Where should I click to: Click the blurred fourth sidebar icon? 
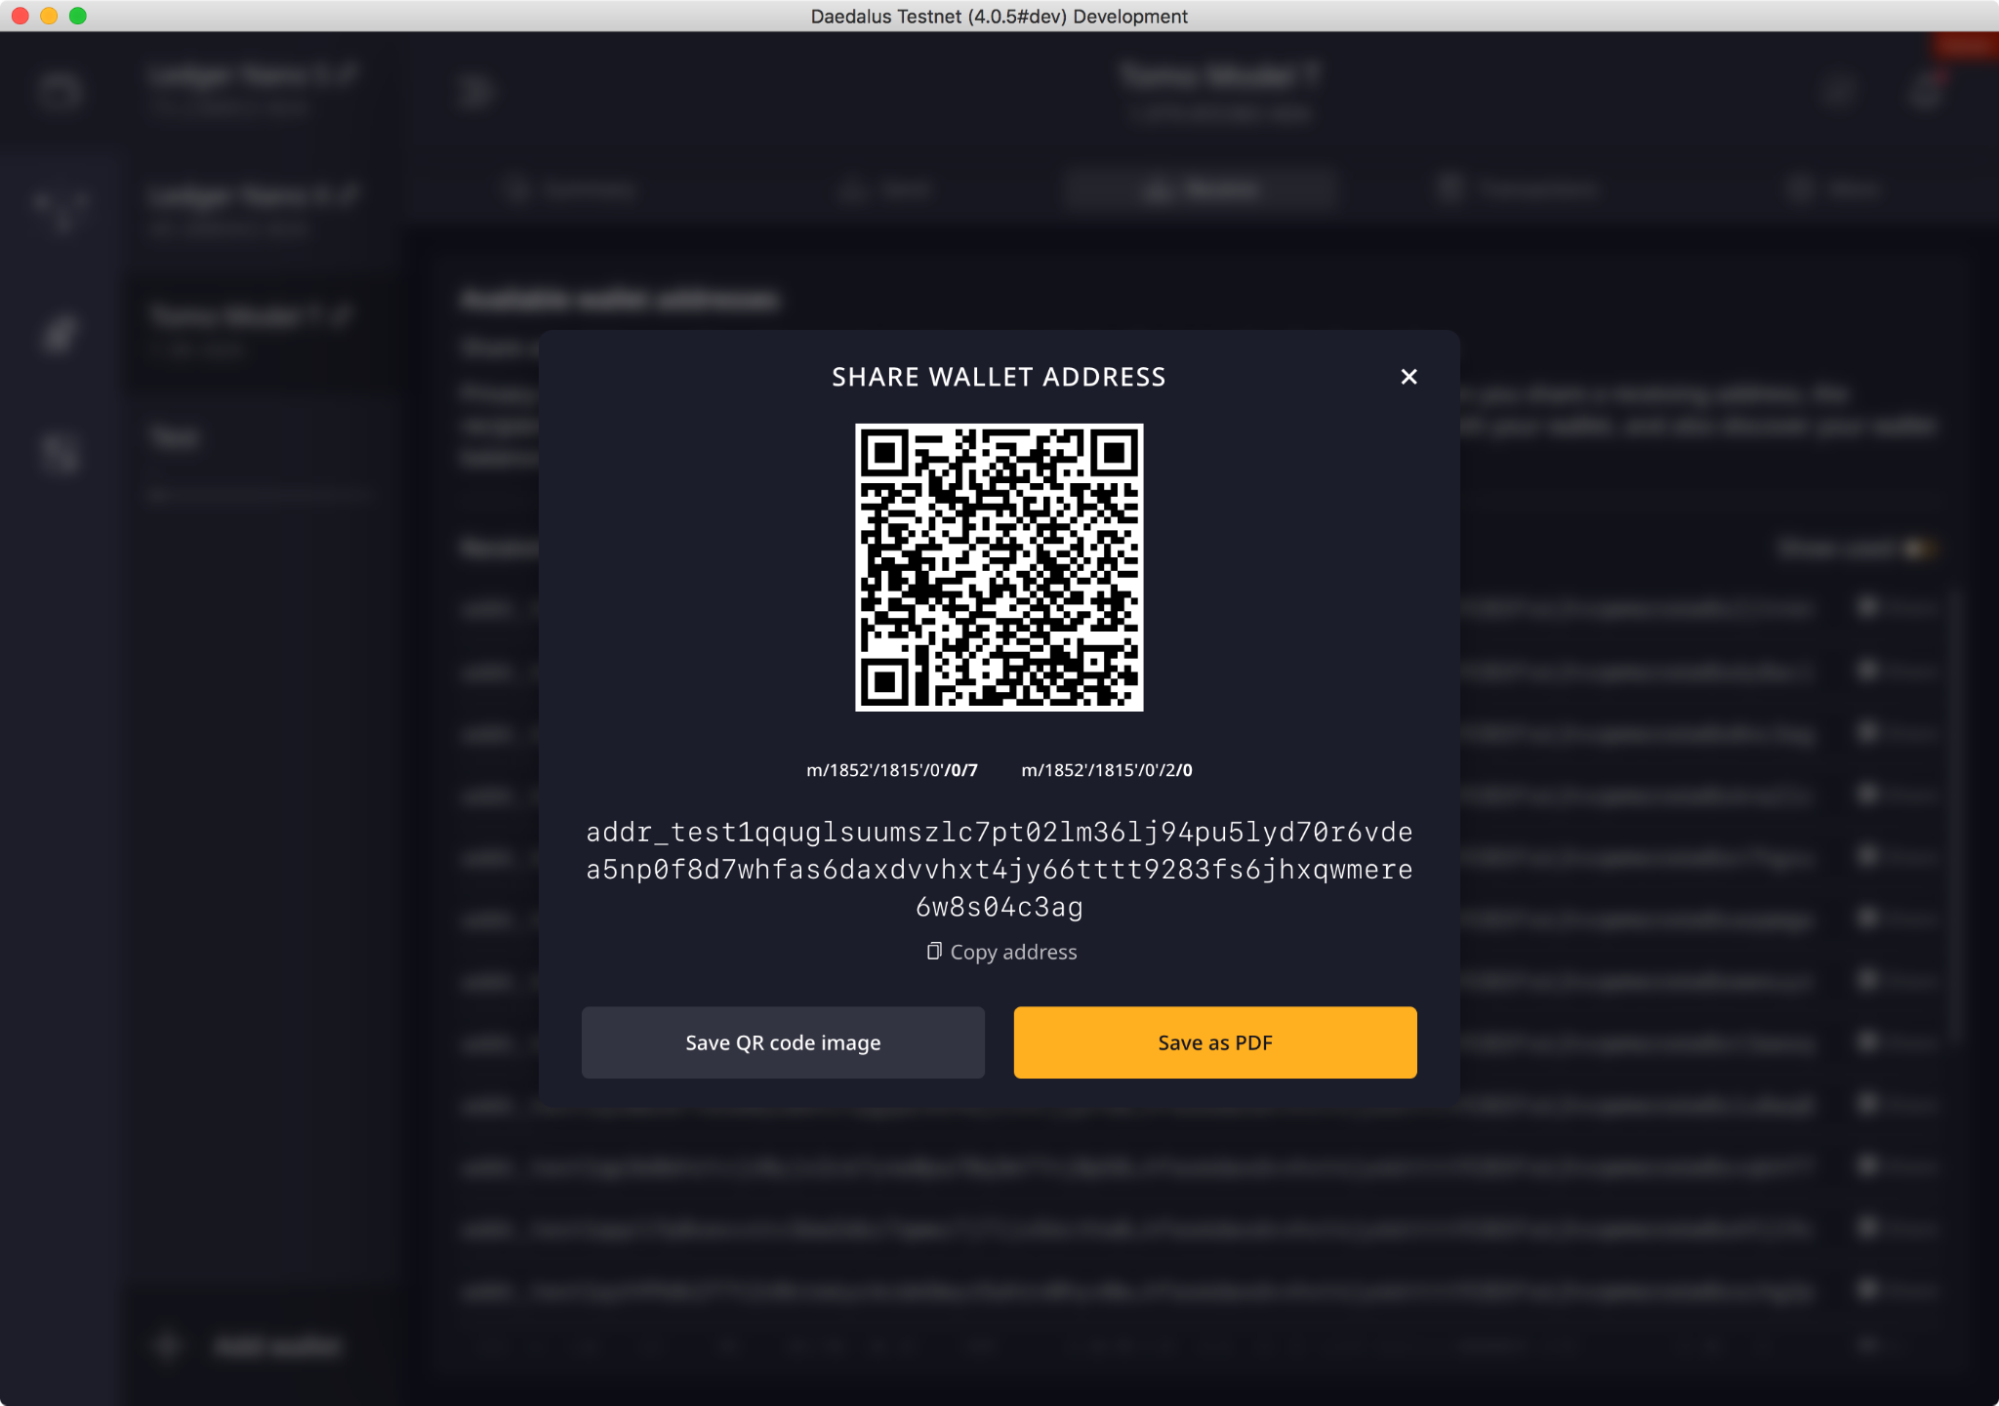[x=60, y=454]
